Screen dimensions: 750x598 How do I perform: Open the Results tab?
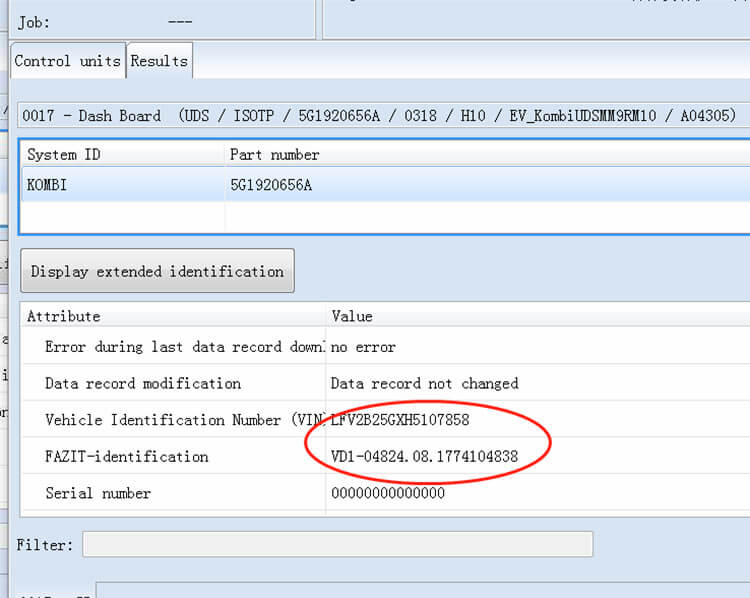[x=159, y=61]
